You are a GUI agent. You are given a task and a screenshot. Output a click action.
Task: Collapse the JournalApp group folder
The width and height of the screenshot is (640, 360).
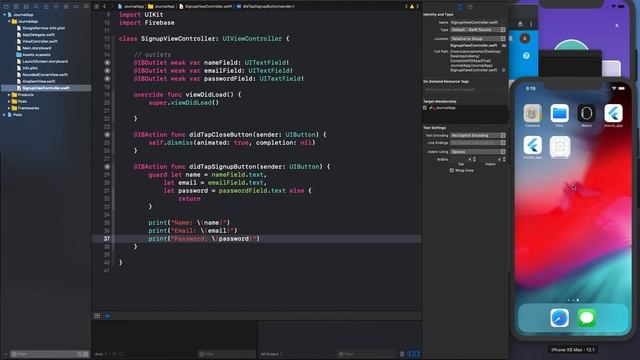tap(9, 21)
